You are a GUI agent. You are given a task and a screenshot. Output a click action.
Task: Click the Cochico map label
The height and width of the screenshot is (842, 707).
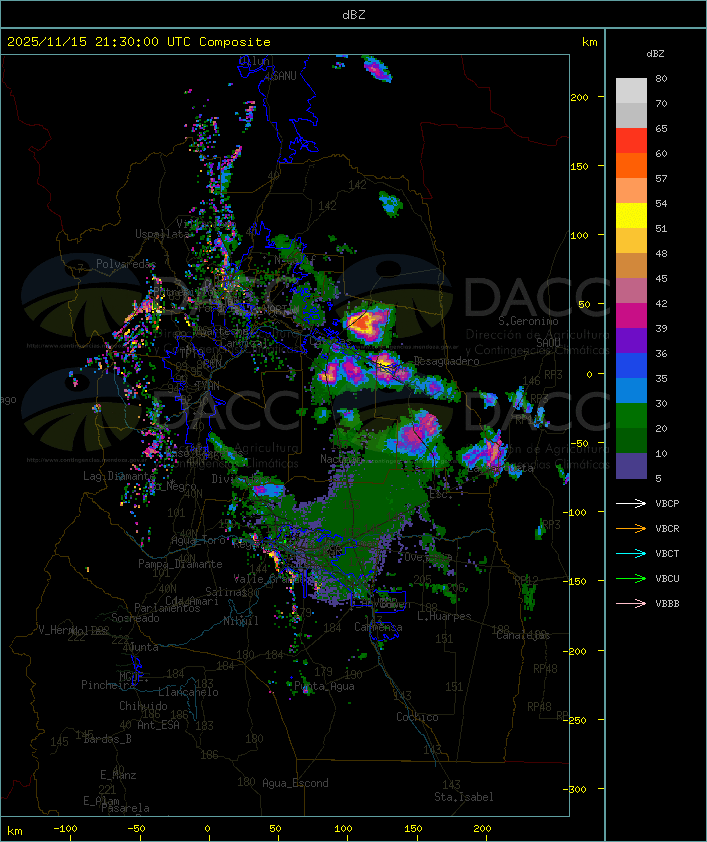coord(417,717)
